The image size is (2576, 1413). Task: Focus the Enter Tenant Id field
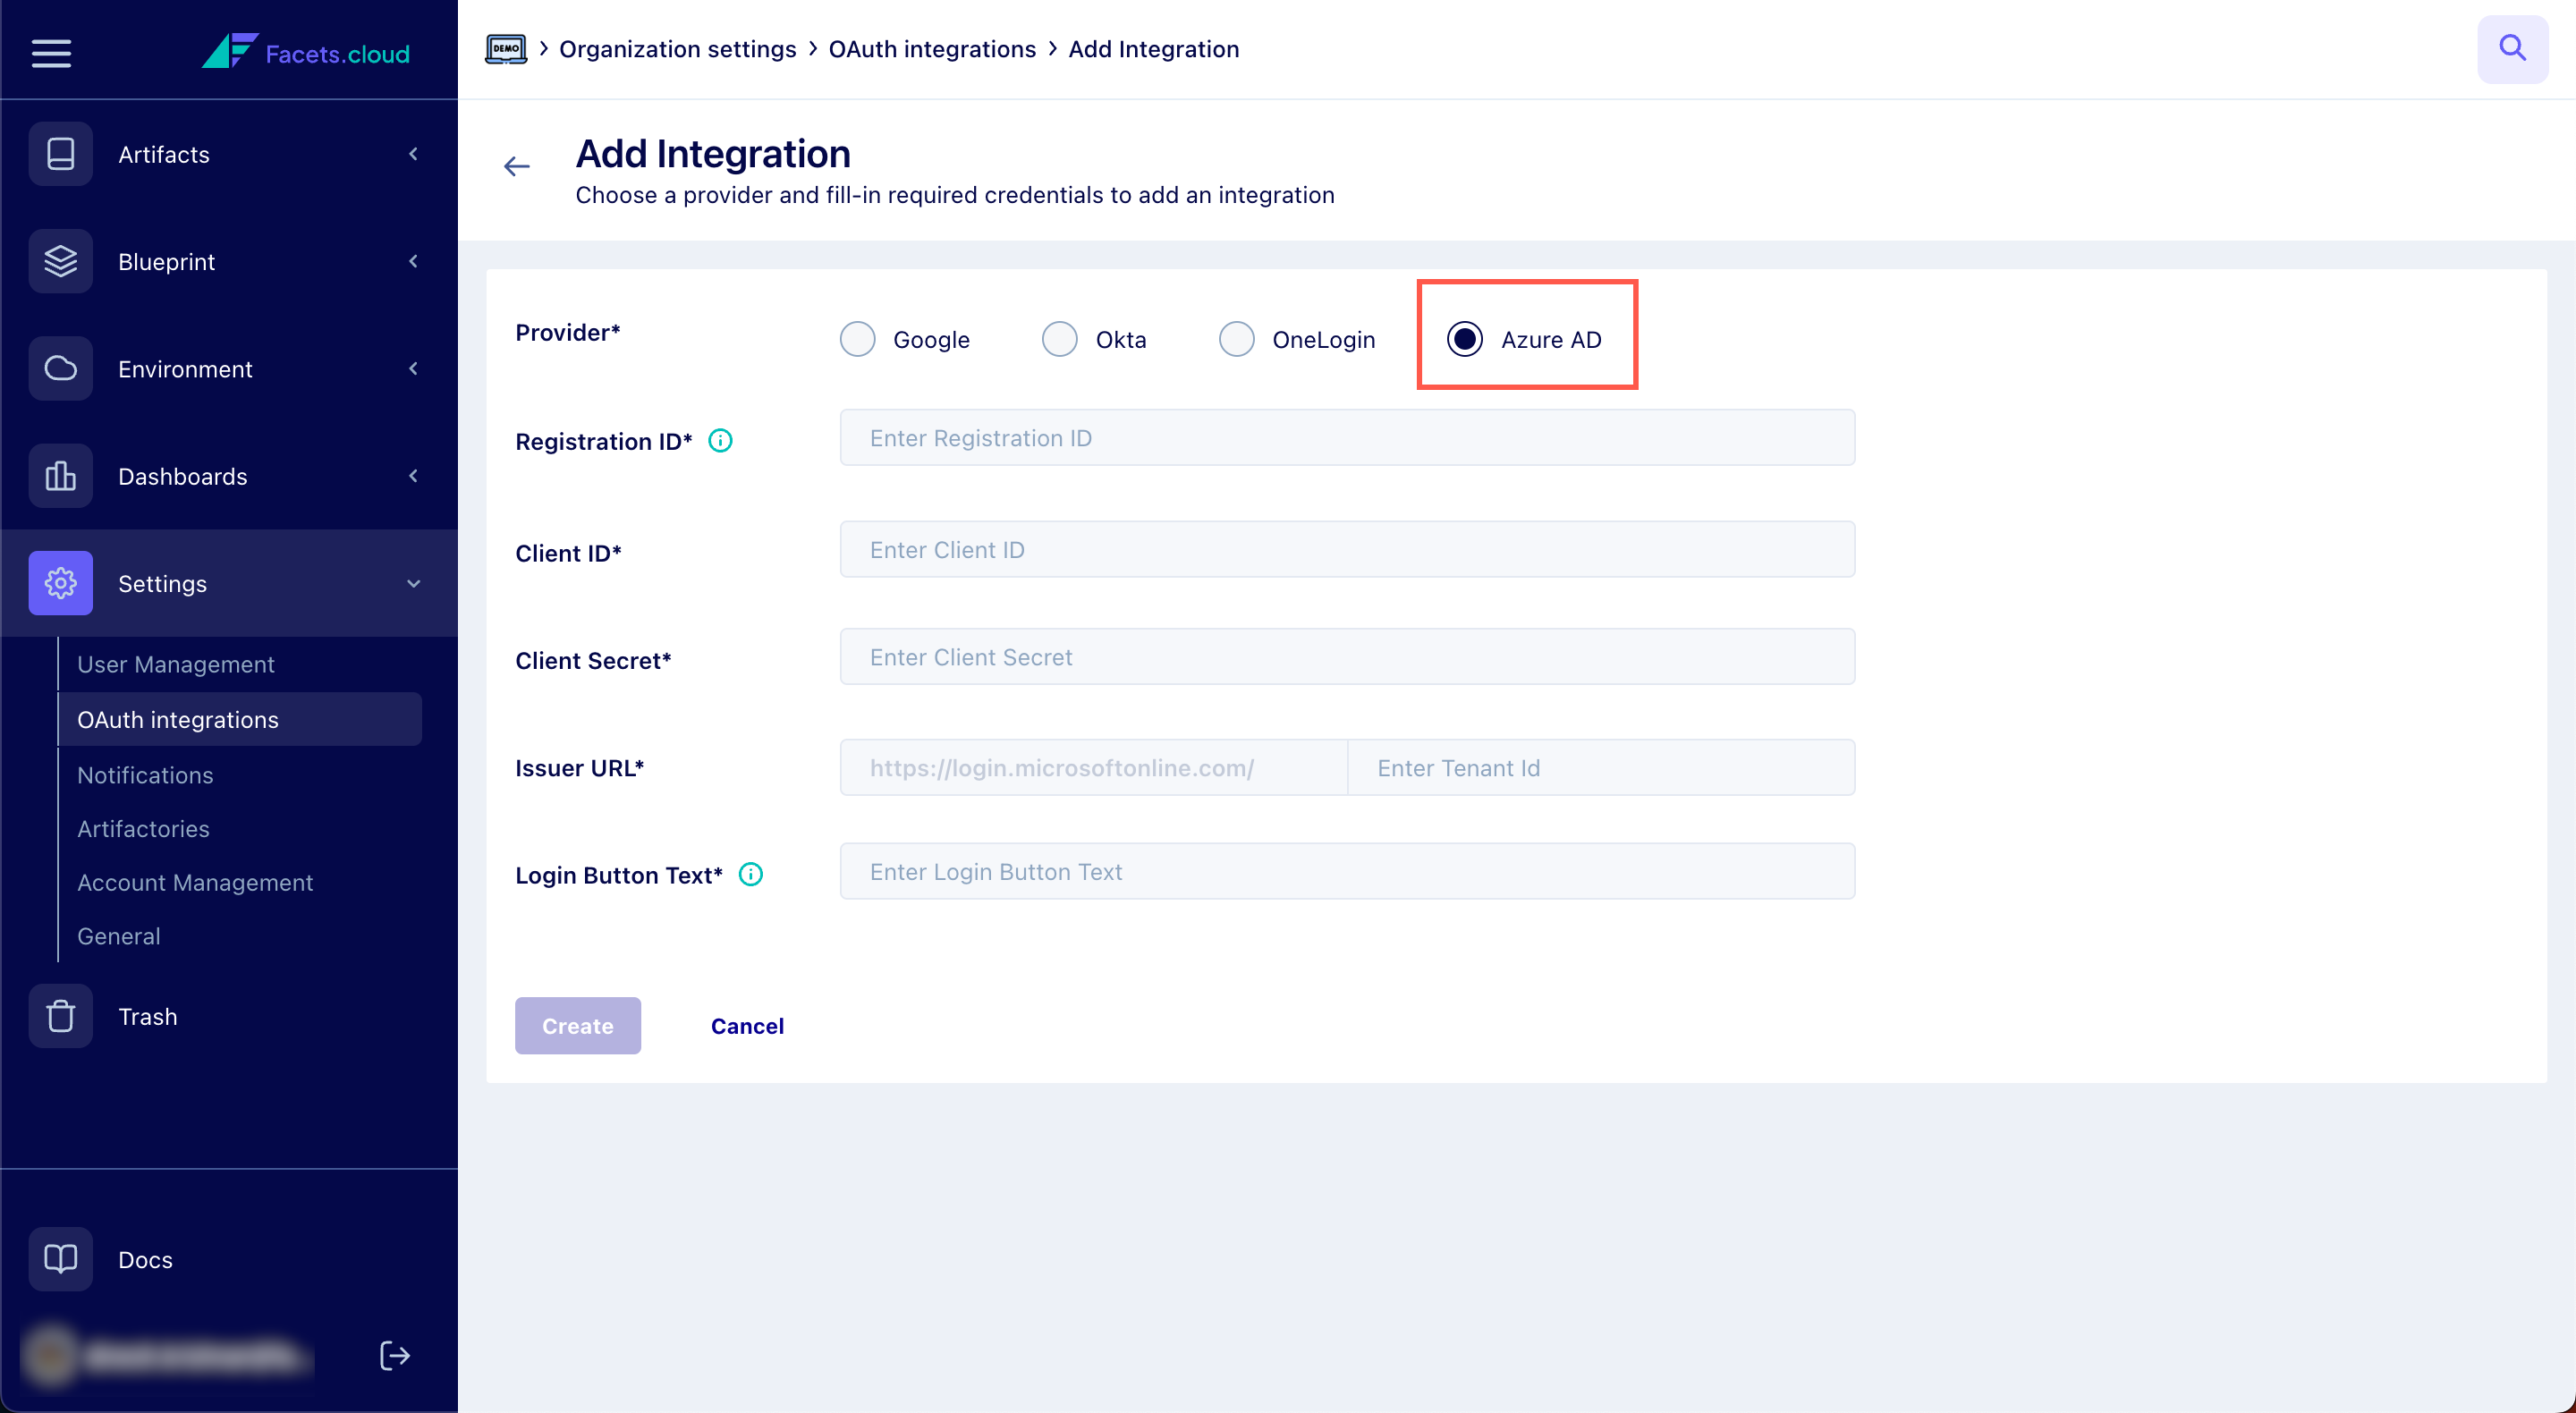[x=1600, y=767]
